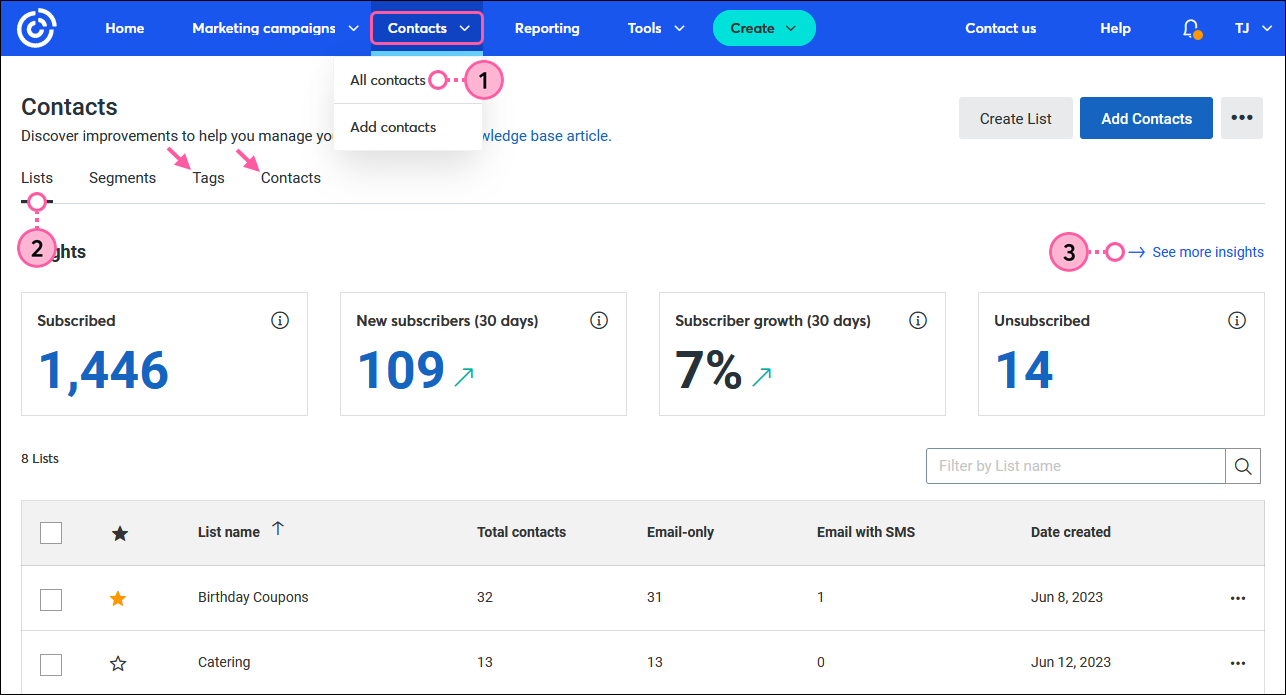The image size is (1286, 695).
Task: Expand the TJ account menu
Action: tap(1251, 28)
